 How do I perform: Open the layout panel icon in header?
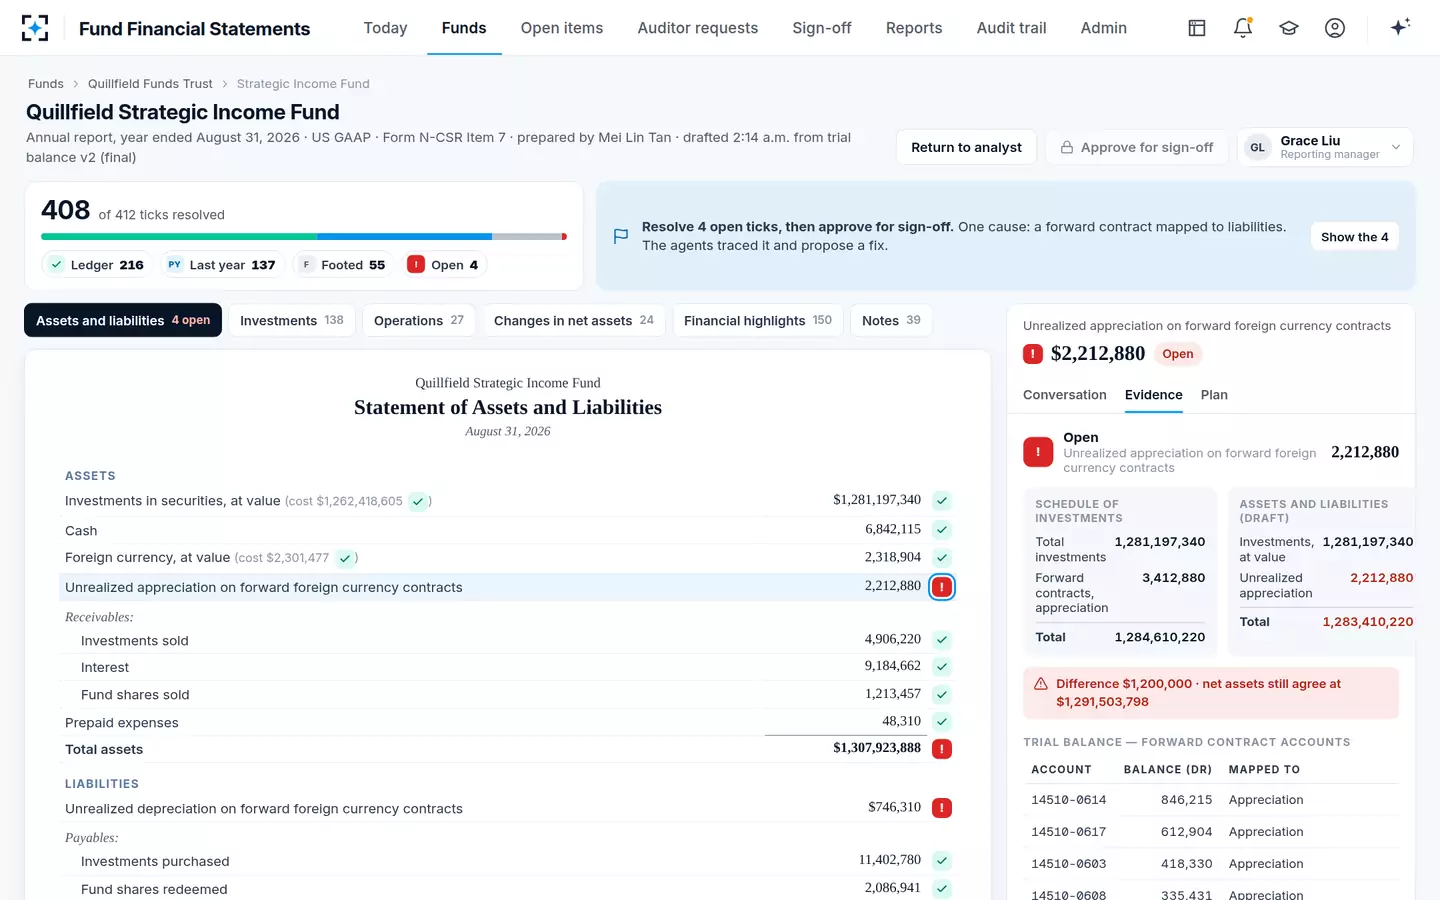[x=1197, y=28]
